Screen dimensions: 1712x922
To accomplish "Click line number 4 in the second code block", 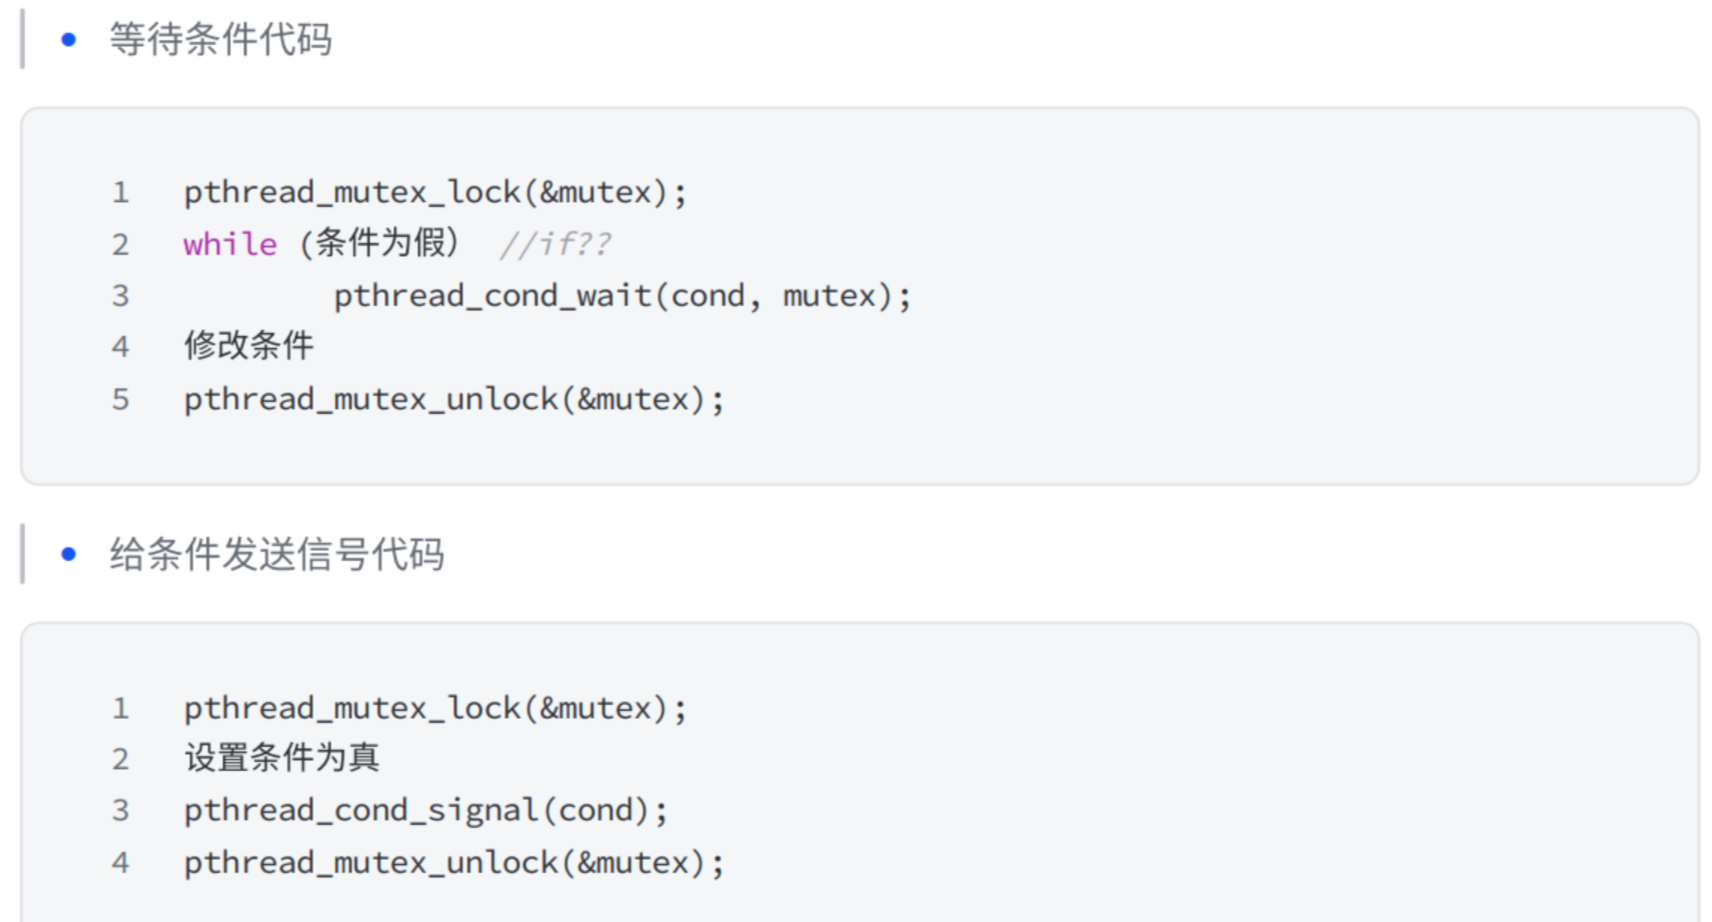I will (121, 862).
